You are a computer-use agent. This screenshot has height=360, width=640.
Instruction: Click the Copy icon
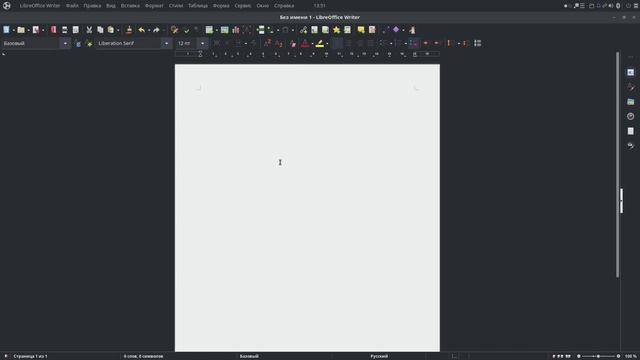pyautogui.click(x=100, y=30)
